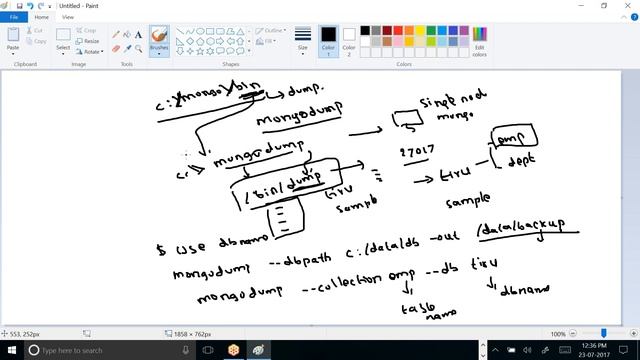The image size is (640, 360).
Task: Select the Magnifier tool
Action: [138, 49]
